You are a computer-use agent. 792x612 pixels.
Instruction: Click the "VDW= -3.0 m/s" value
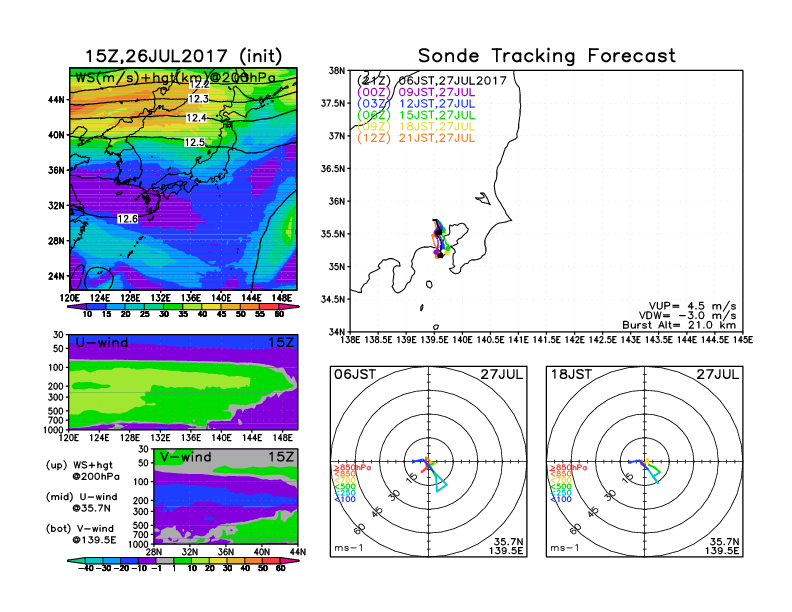pos(687,316)
